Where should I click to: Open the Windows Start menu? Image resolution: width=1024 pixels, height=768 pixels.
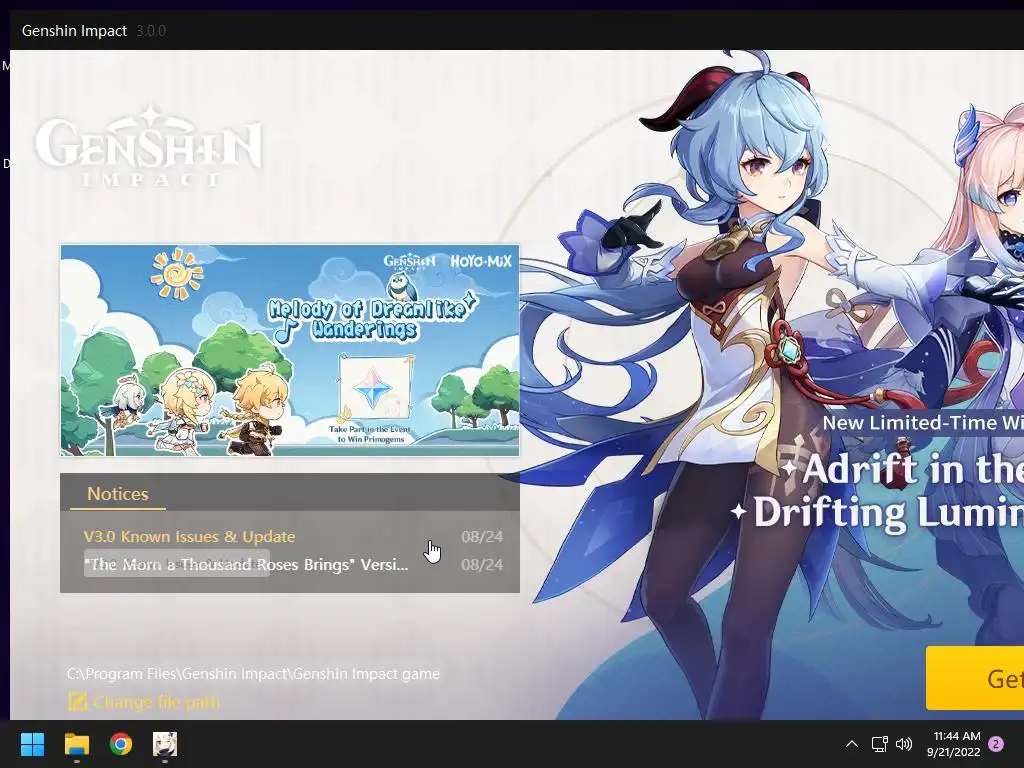click(32, 744)
